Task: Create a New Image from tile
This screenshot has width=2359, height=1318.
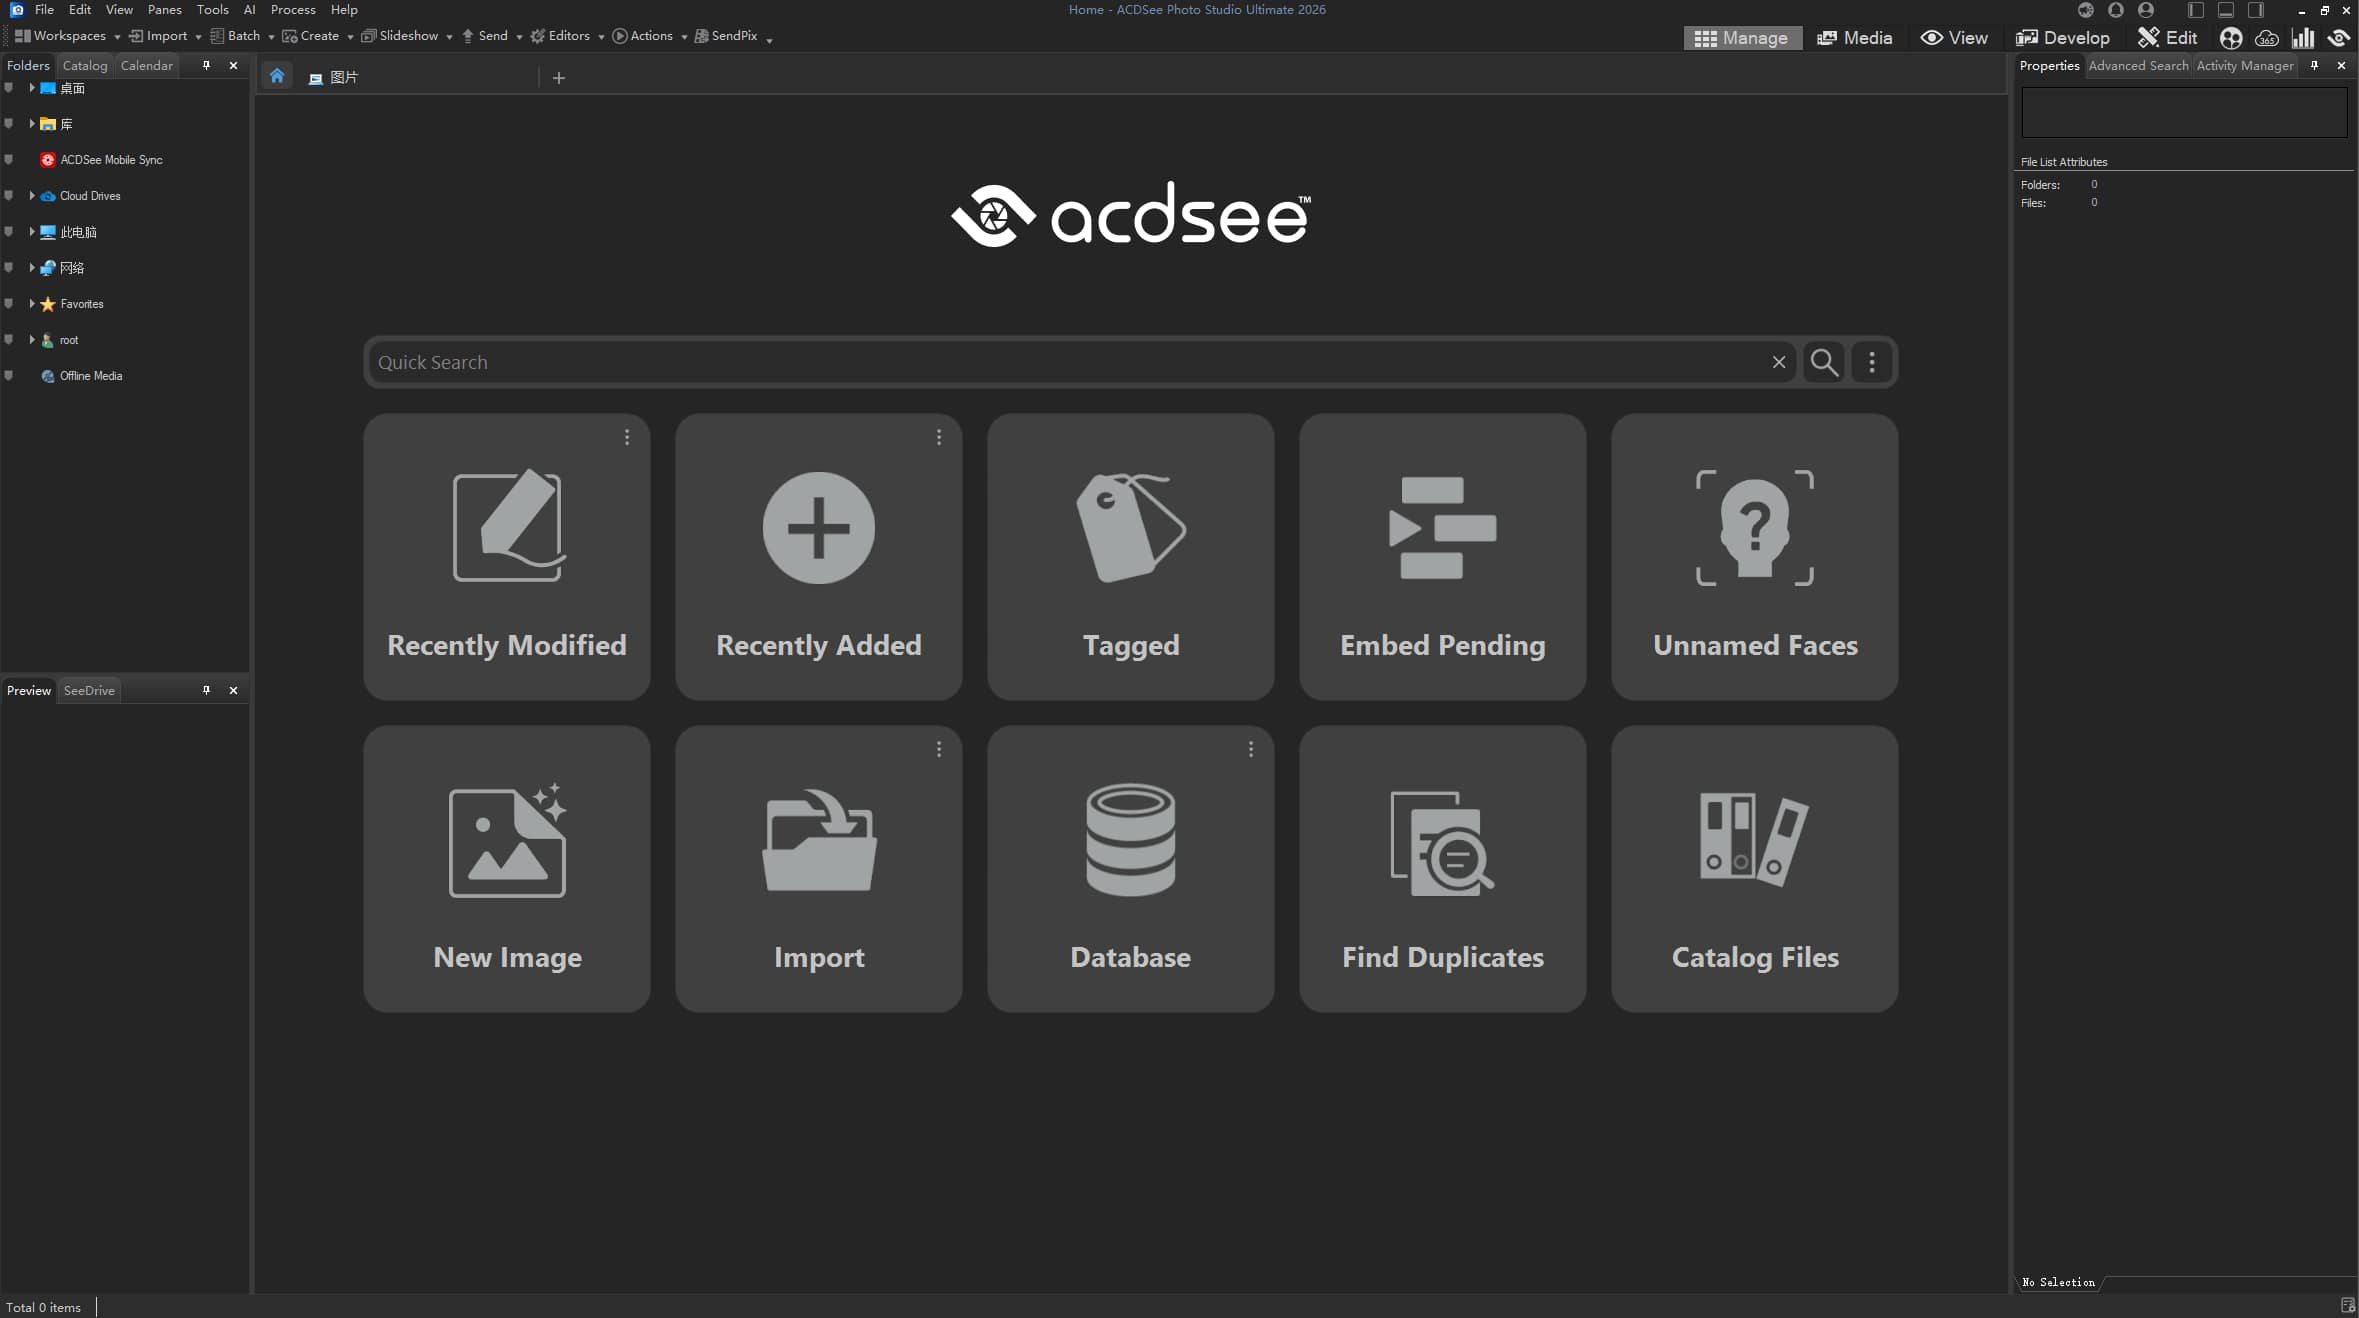Action: [x=507, y=869]
